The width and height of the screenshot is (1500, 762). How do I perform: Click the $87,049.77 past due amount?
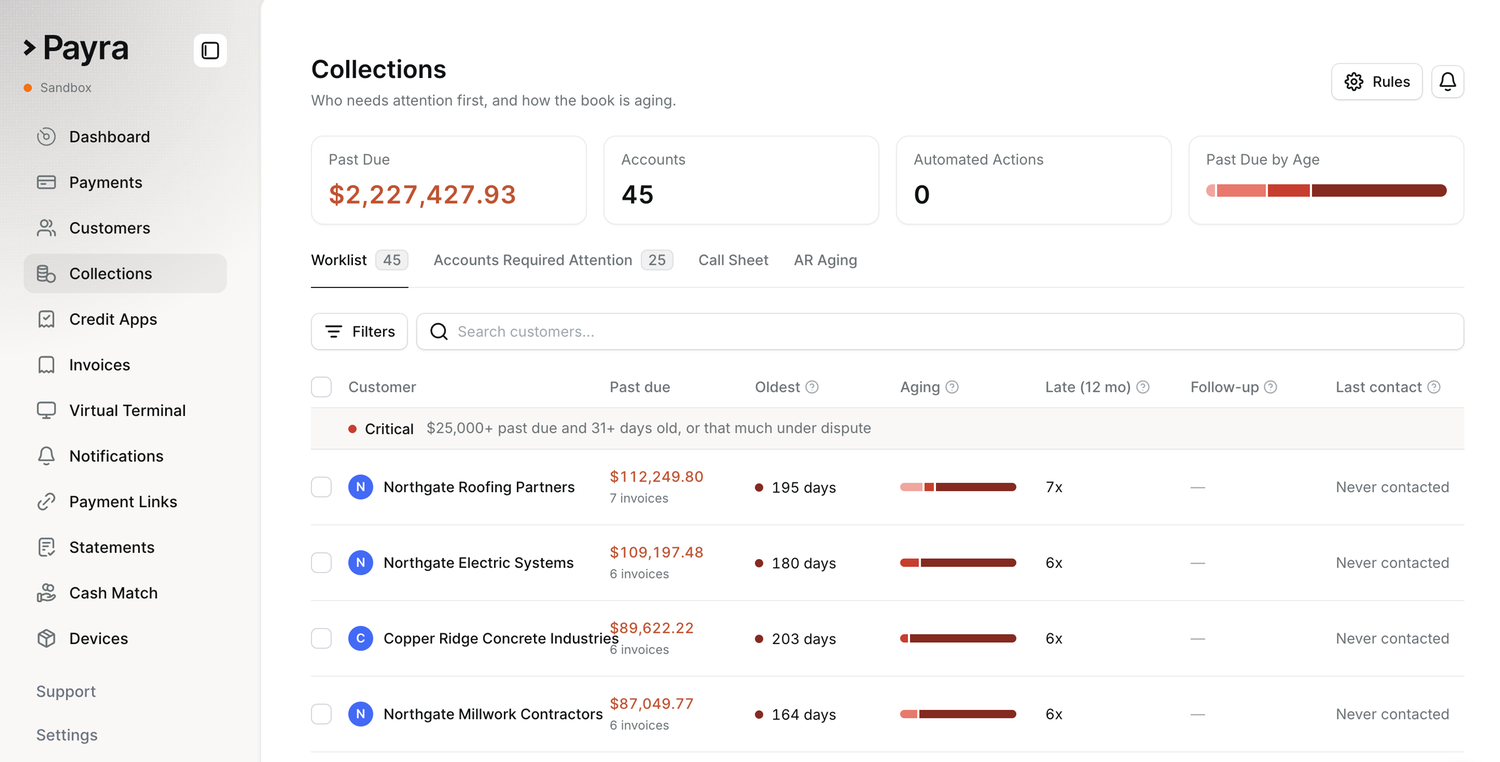tap(651, 704)
